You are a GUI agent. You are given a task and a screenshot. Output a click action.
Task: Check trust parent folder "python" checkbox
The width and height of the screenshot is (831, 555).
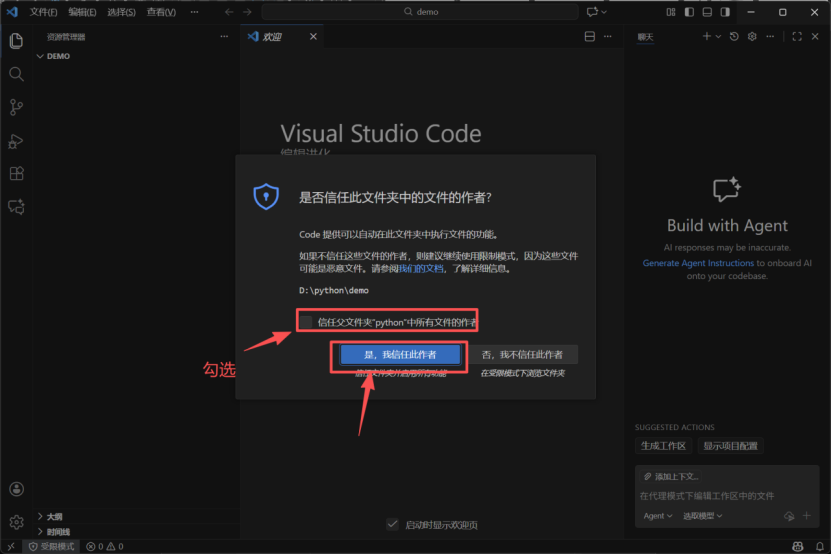pyautogui.click(x=306, y=322)
